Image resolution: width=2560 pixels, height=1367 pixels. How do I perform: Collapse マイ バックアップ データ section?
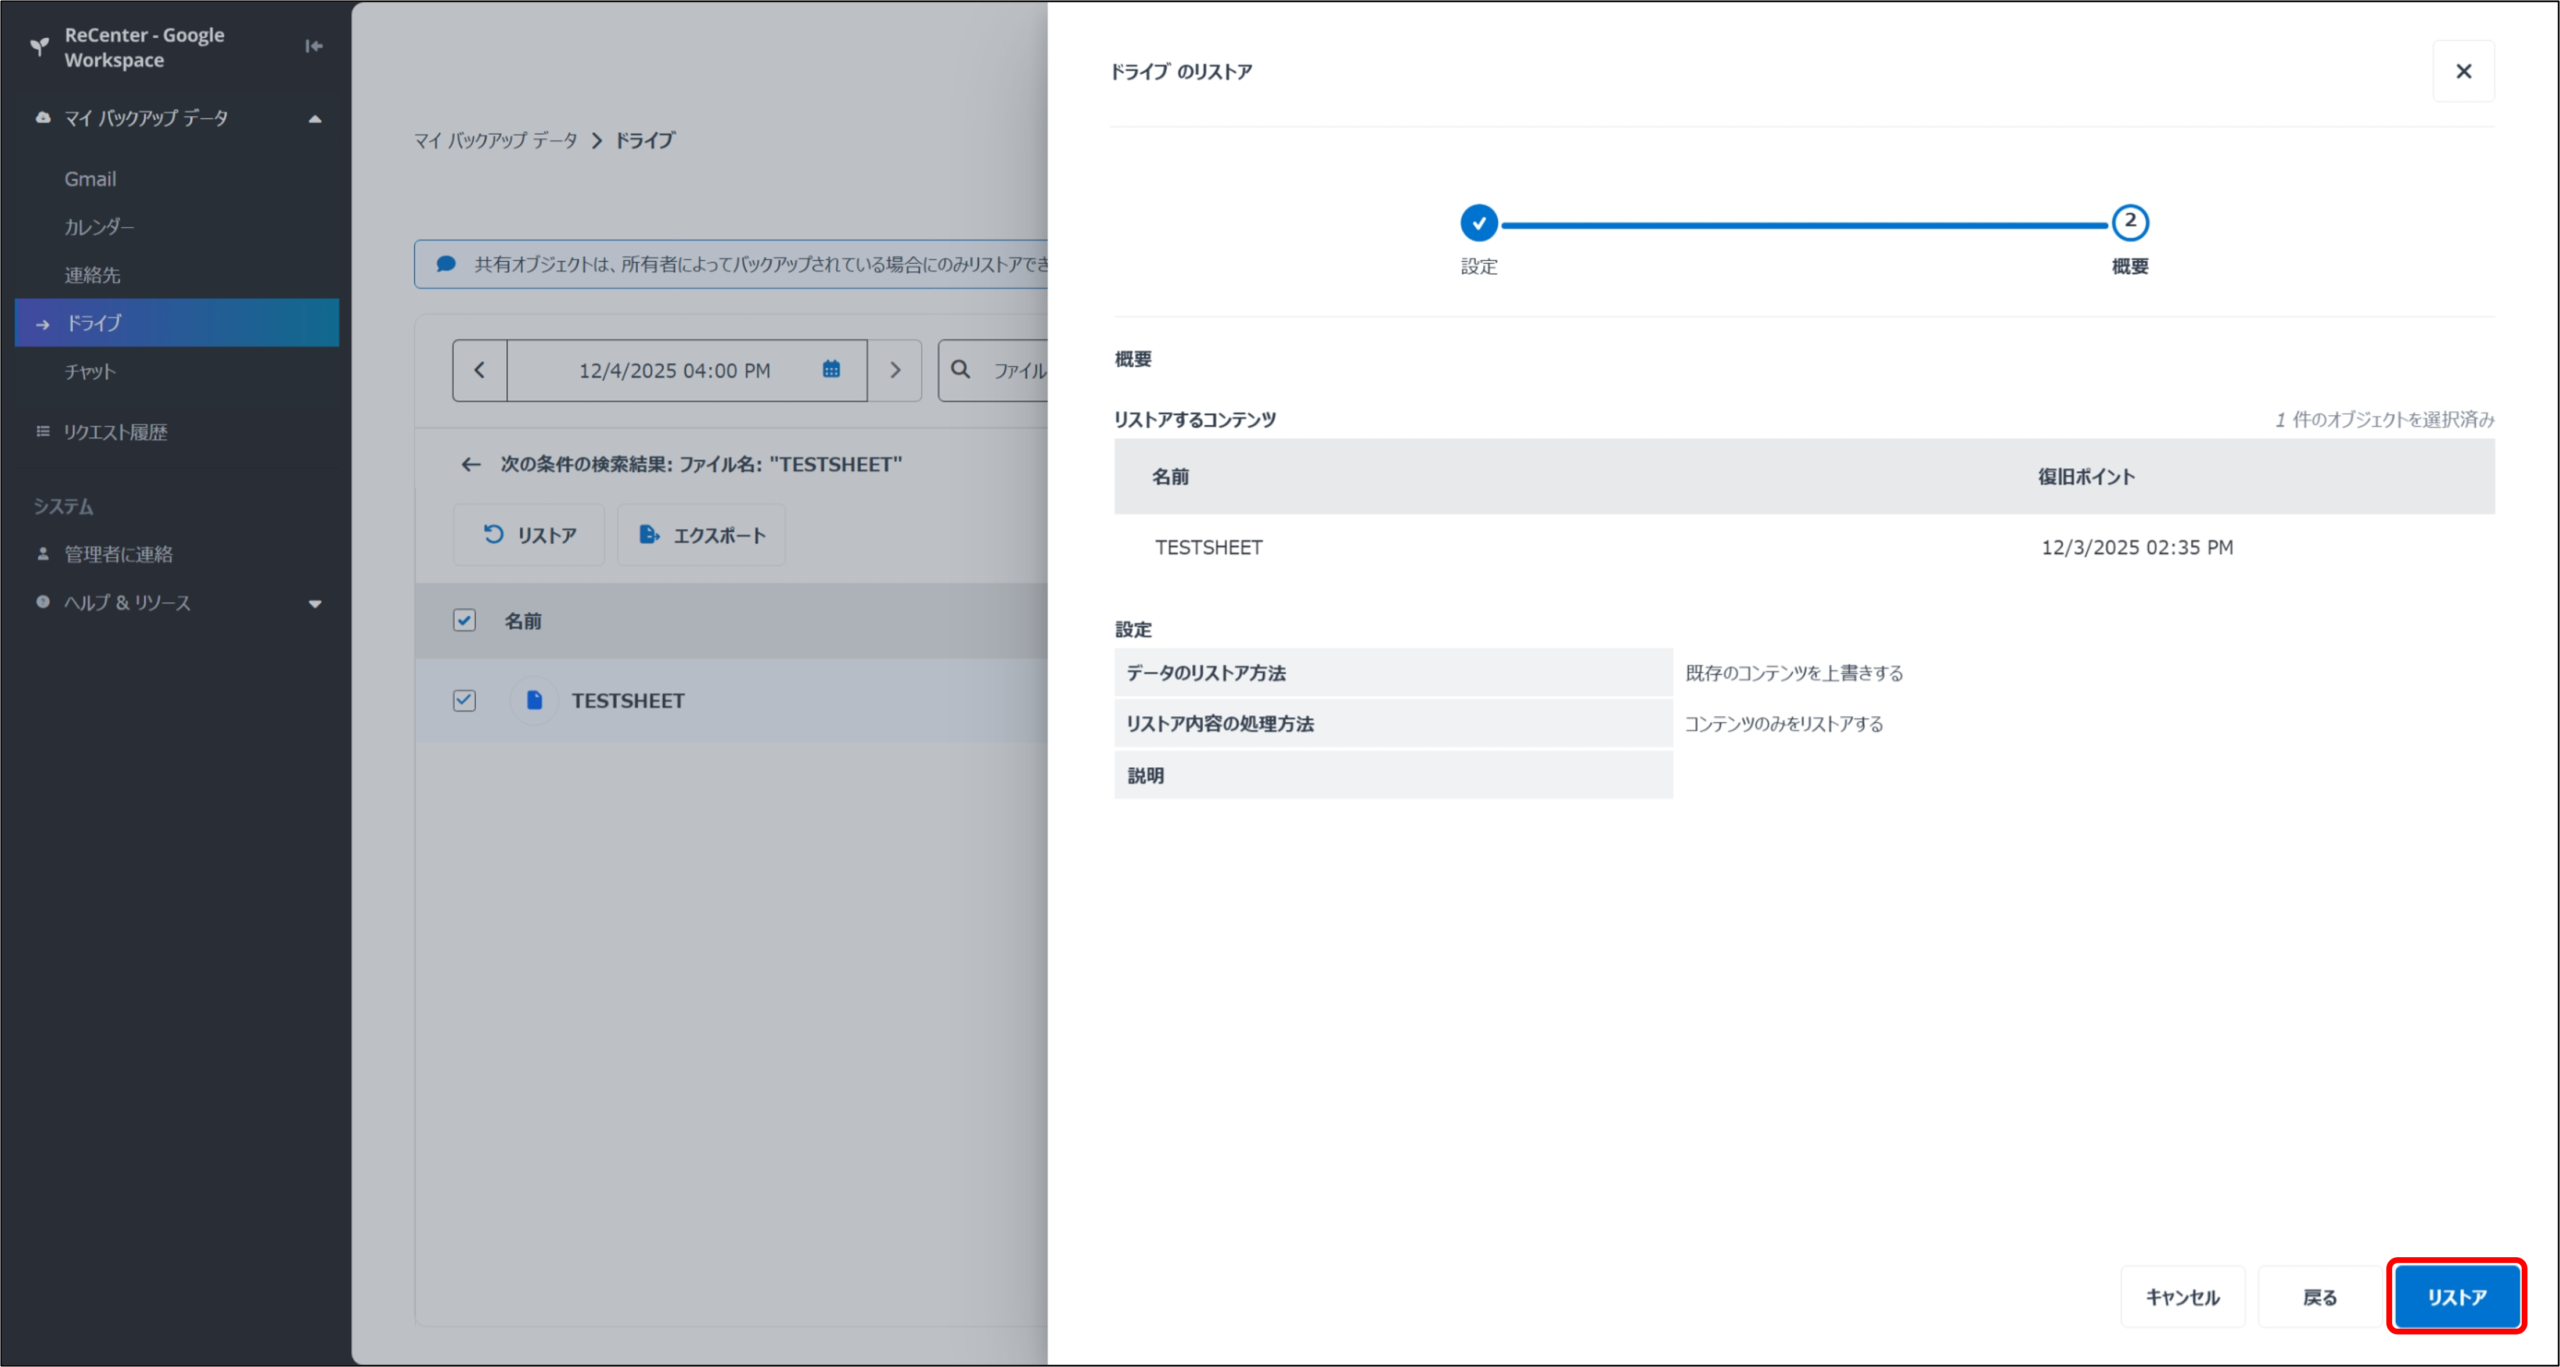point(315,119)
